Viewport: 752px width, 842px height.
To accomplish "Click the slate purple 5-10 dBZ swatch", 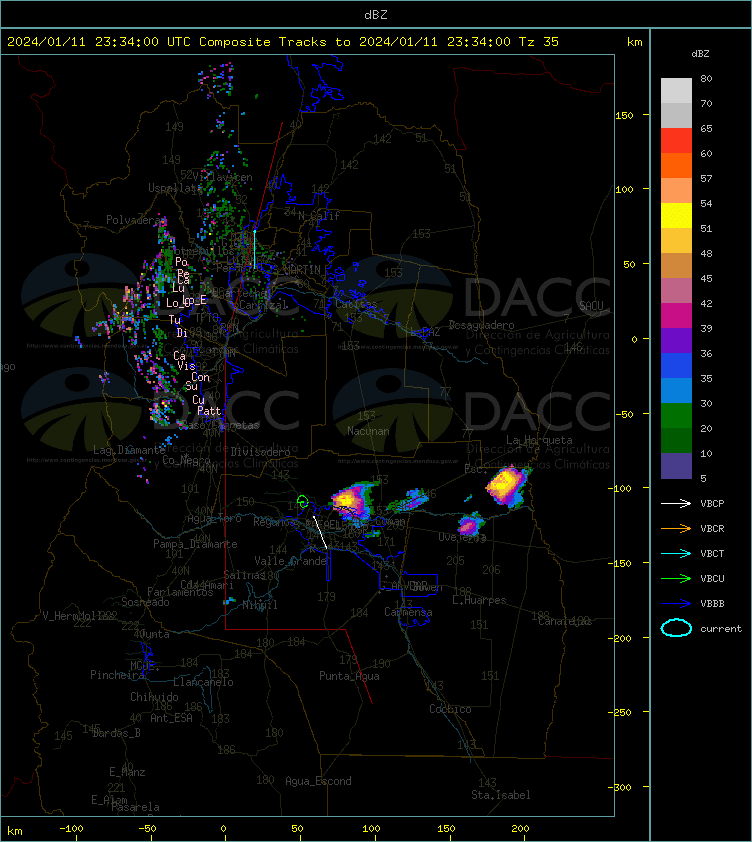I will 676,466.
